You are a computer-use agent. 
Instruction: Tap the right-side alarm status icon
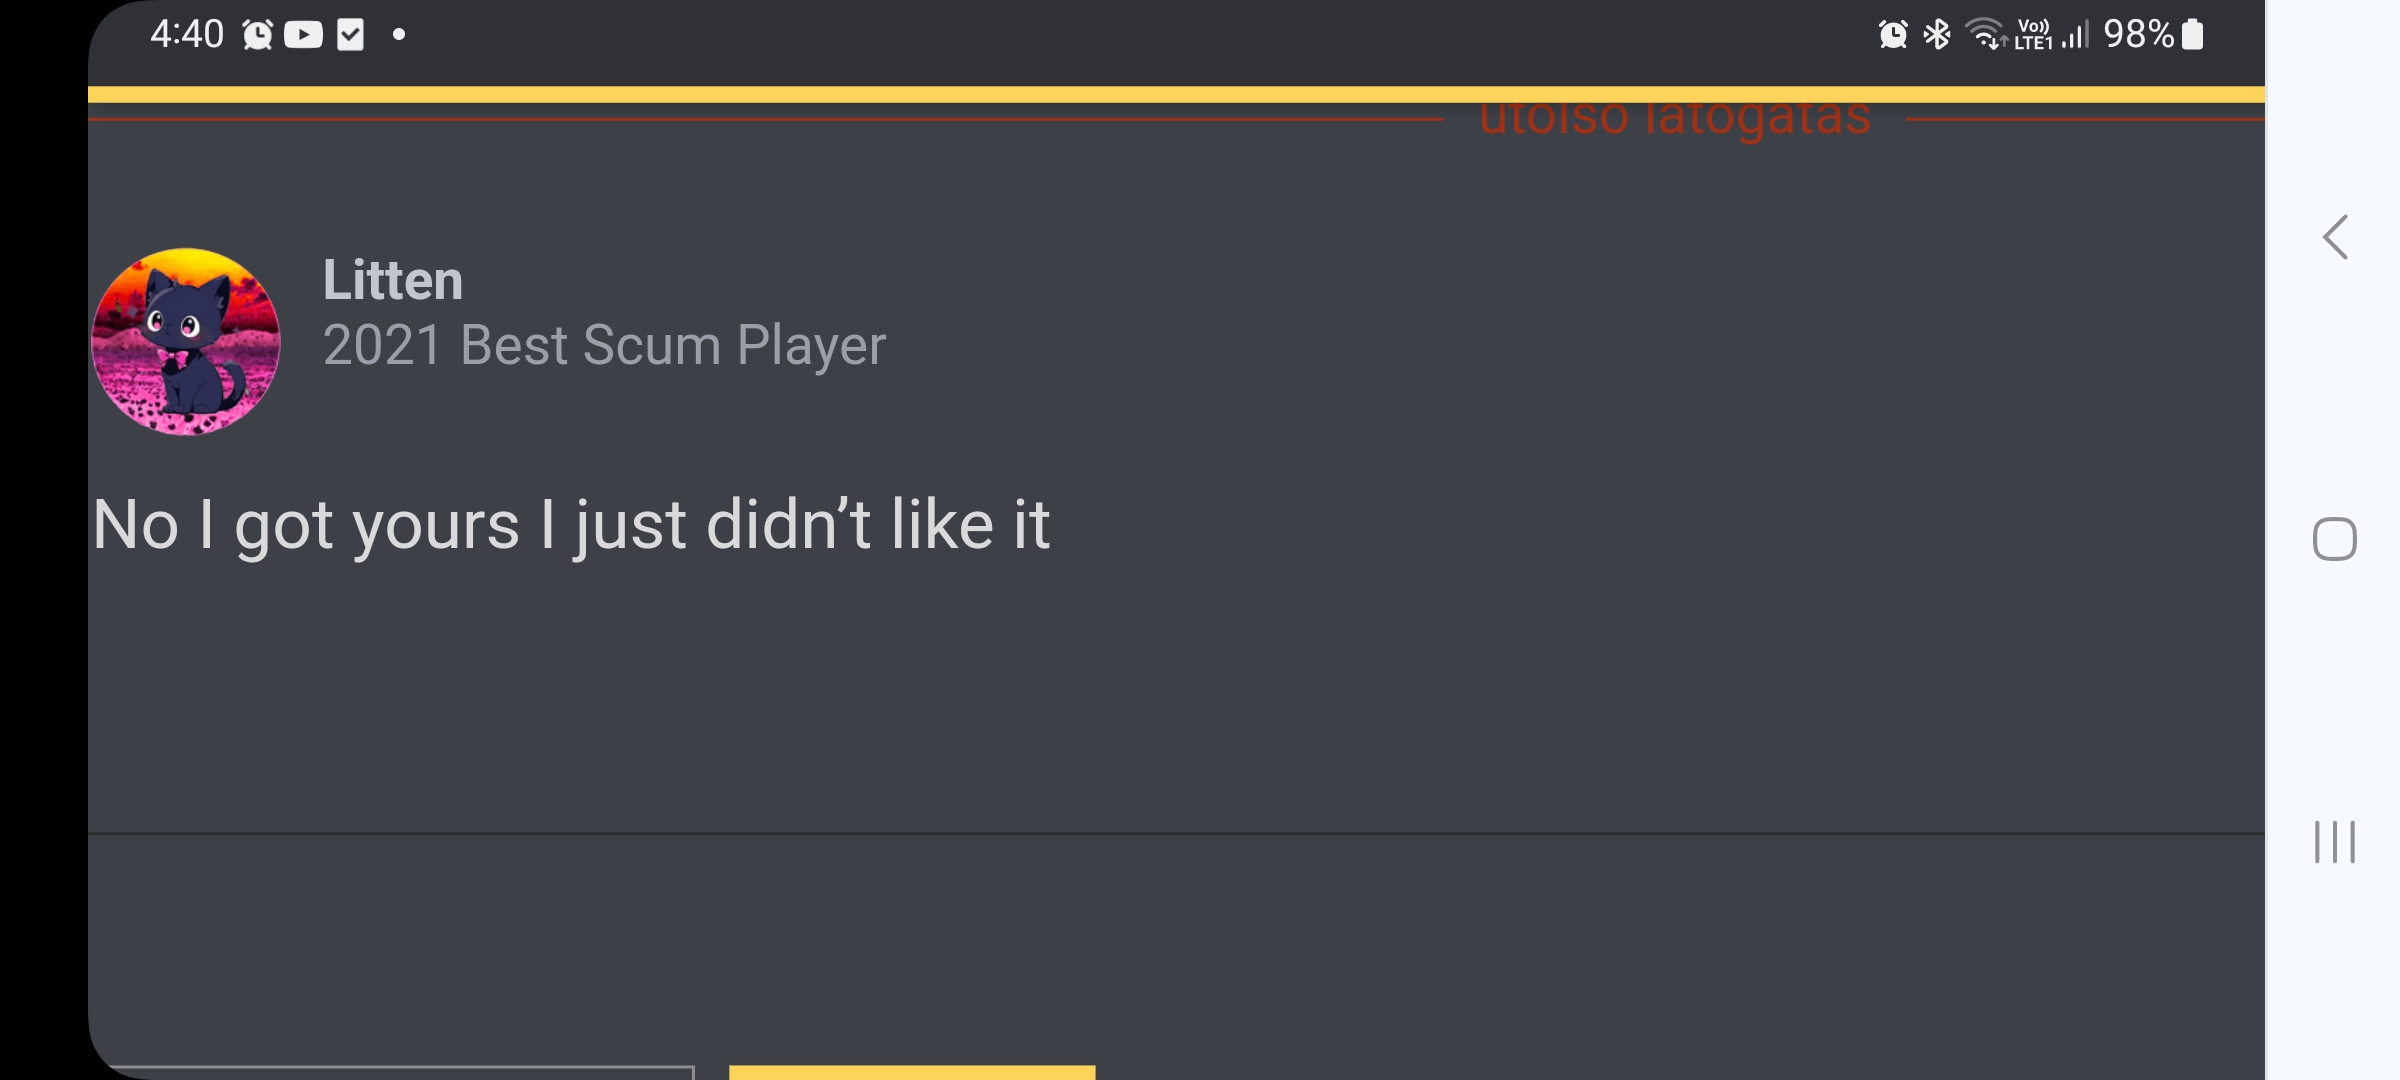[x=1893, y=34]
